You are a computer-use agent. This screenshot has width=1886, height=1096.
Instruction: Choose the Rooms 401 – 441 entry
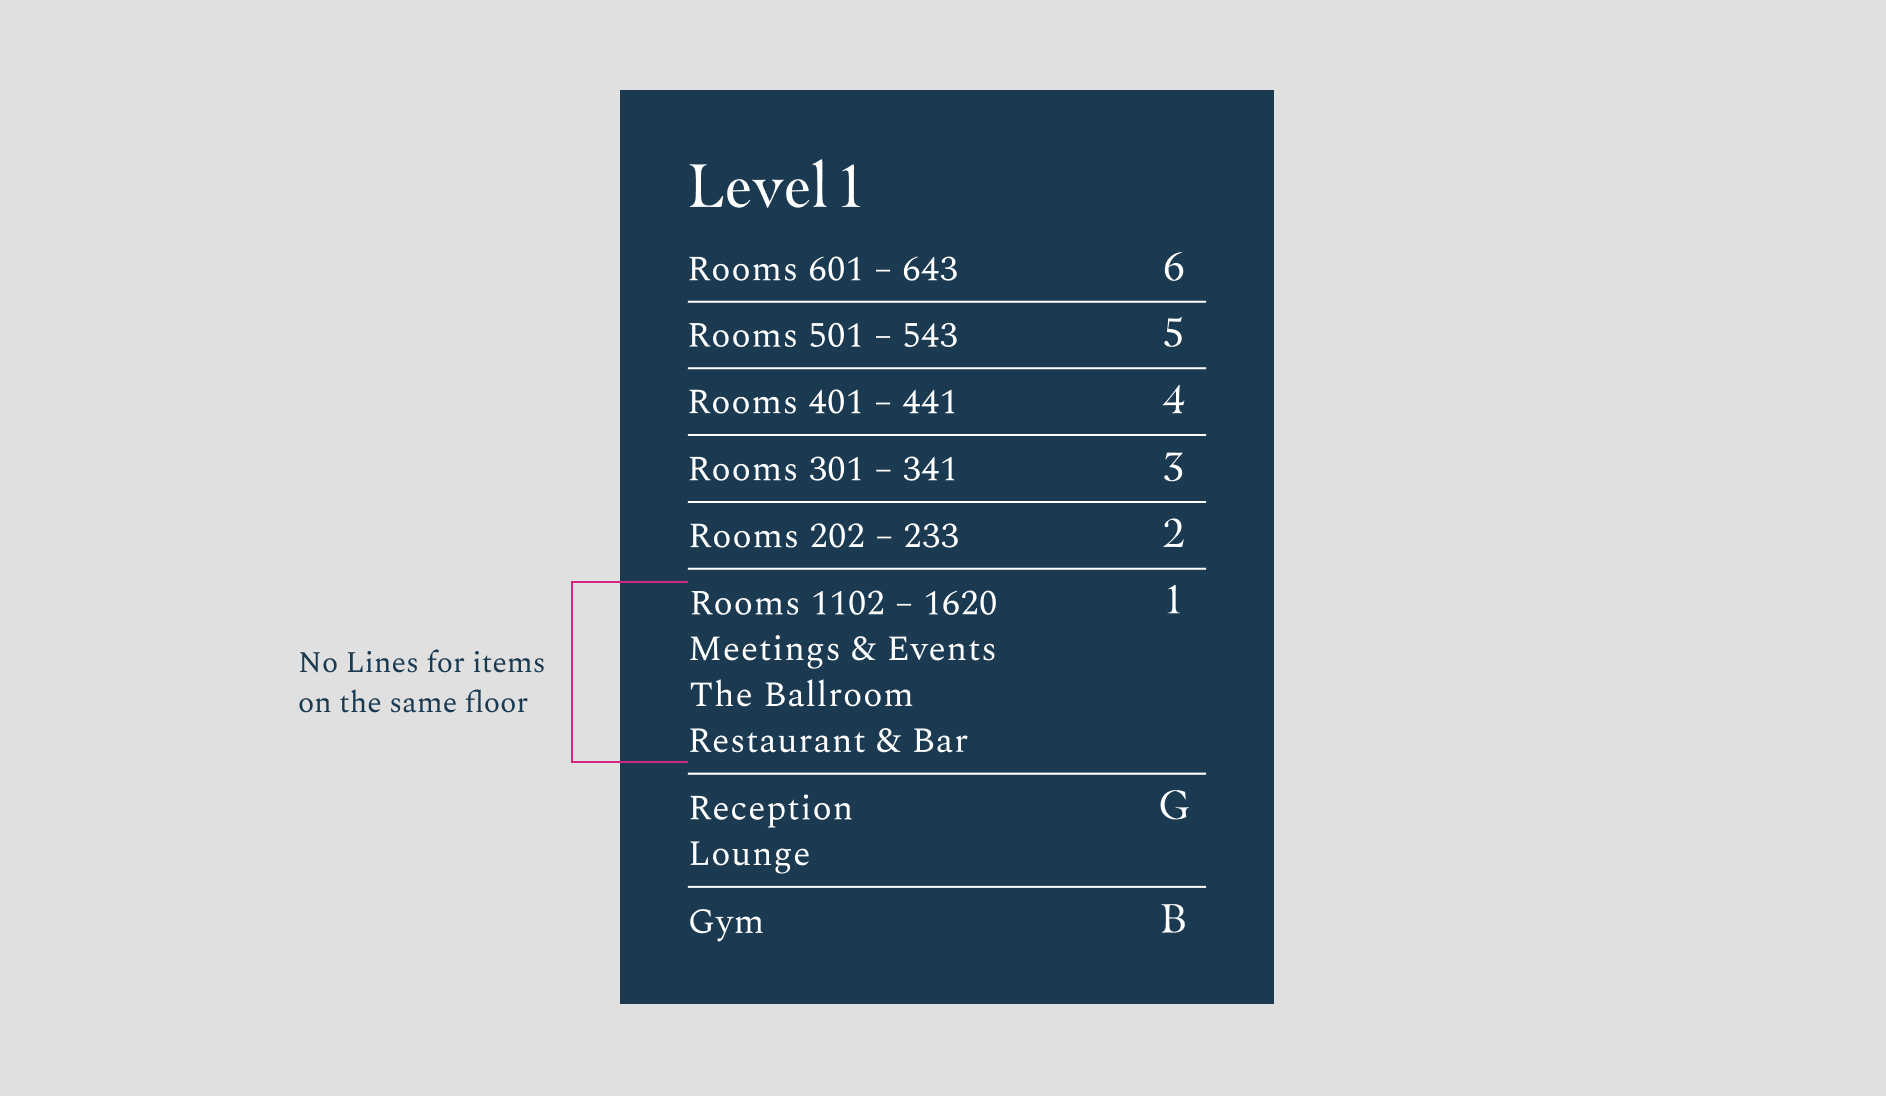823,403
